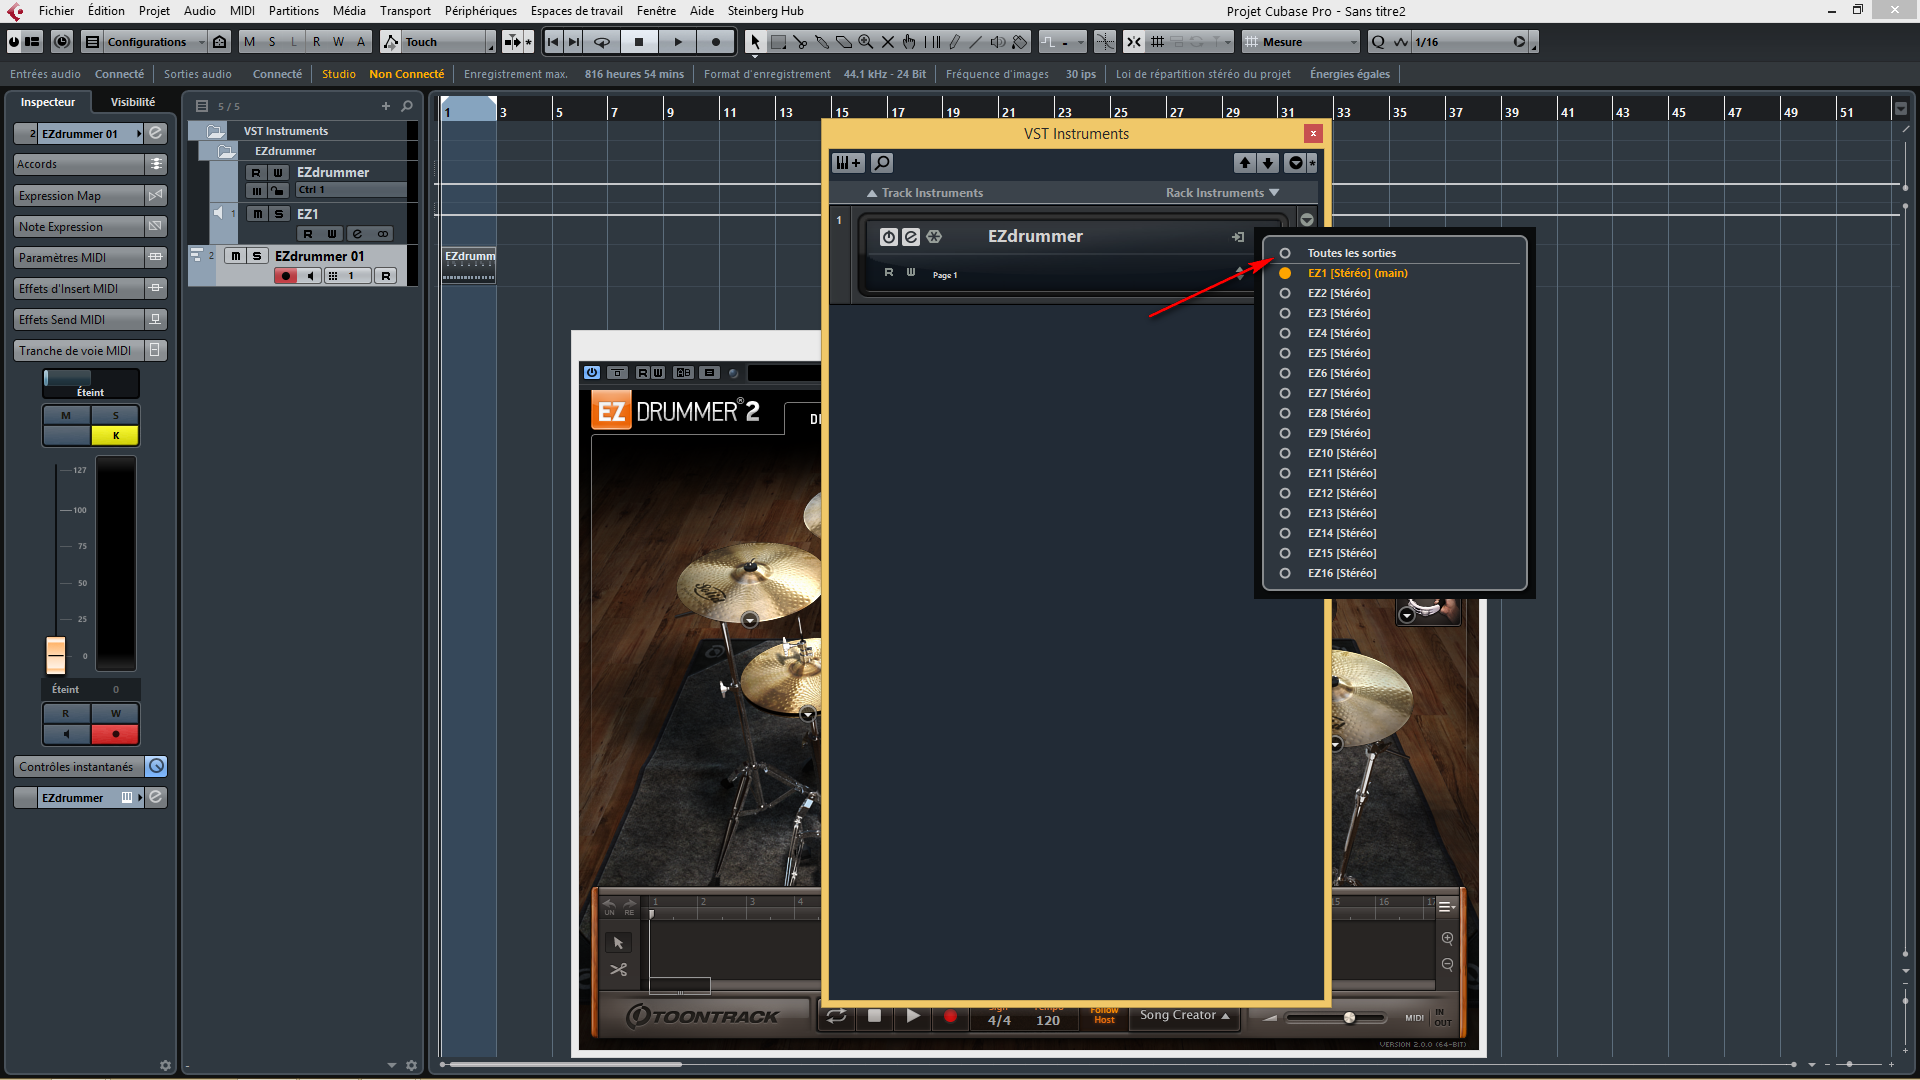Toggle the Cycle loop button

(602, 42)
